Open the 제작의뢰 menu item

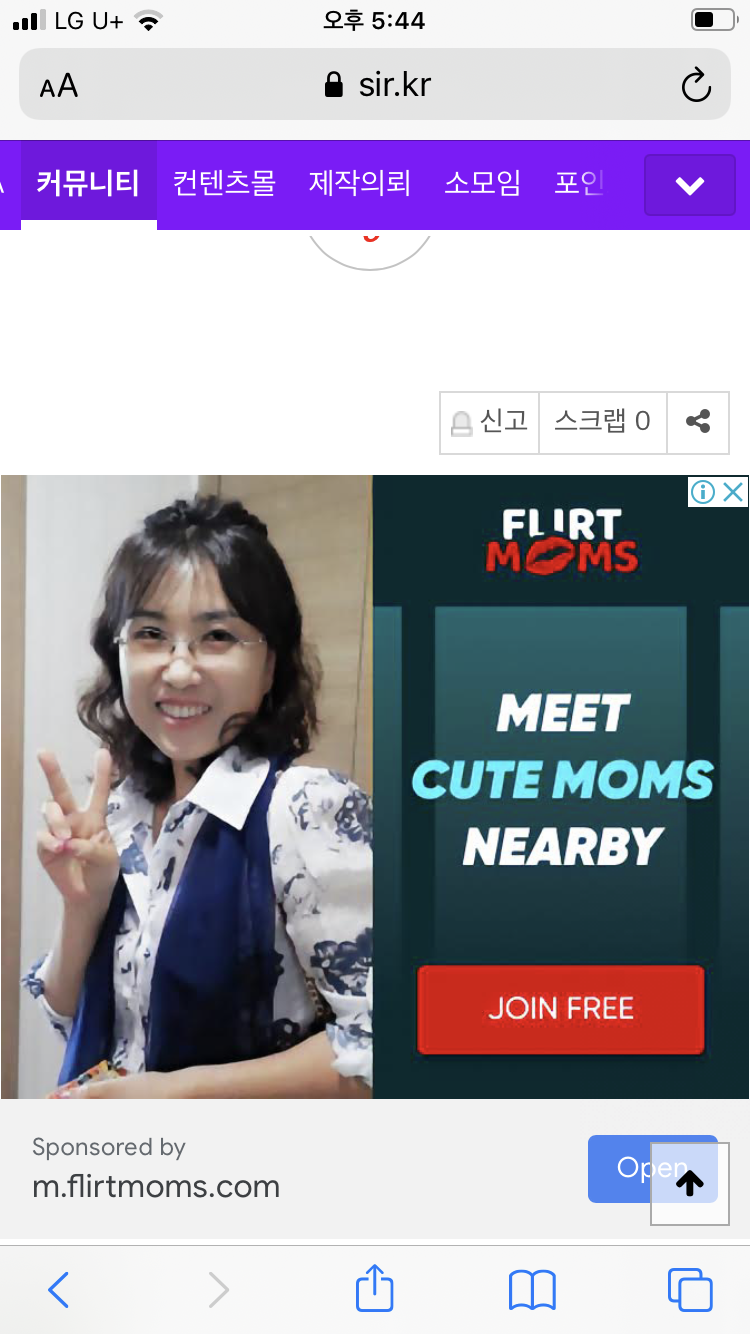pyautogui.click(x=360, y=184)
